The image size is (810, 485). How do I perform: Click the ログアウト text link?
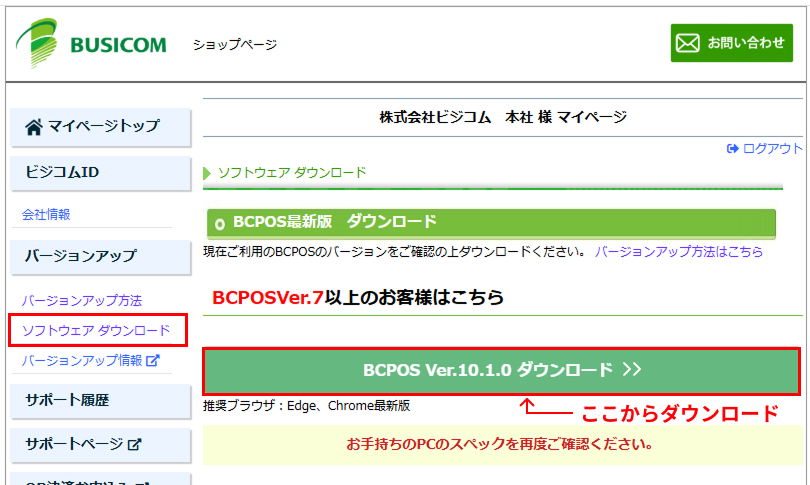click(772, 148)
